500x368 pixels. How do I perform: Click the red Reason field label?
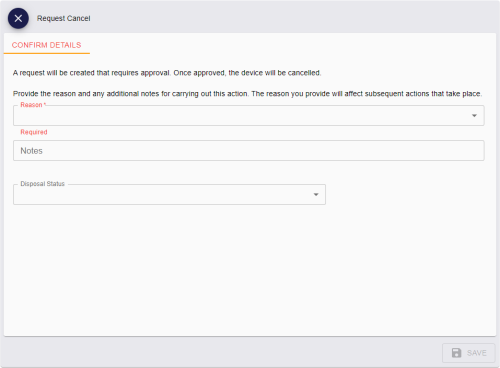pyautogui.click(x=33, y=105)
